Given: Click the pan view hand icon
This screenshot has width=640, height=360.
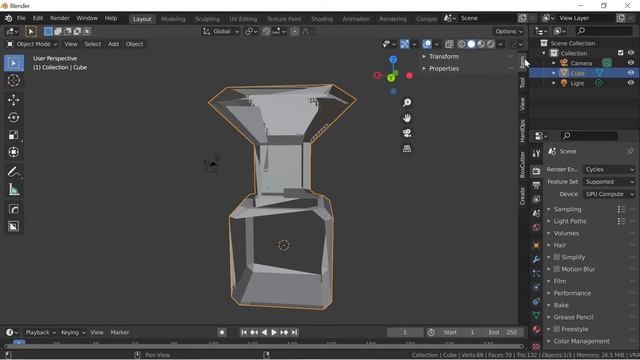Looking at the screenshot, I should tap(407, 118).
